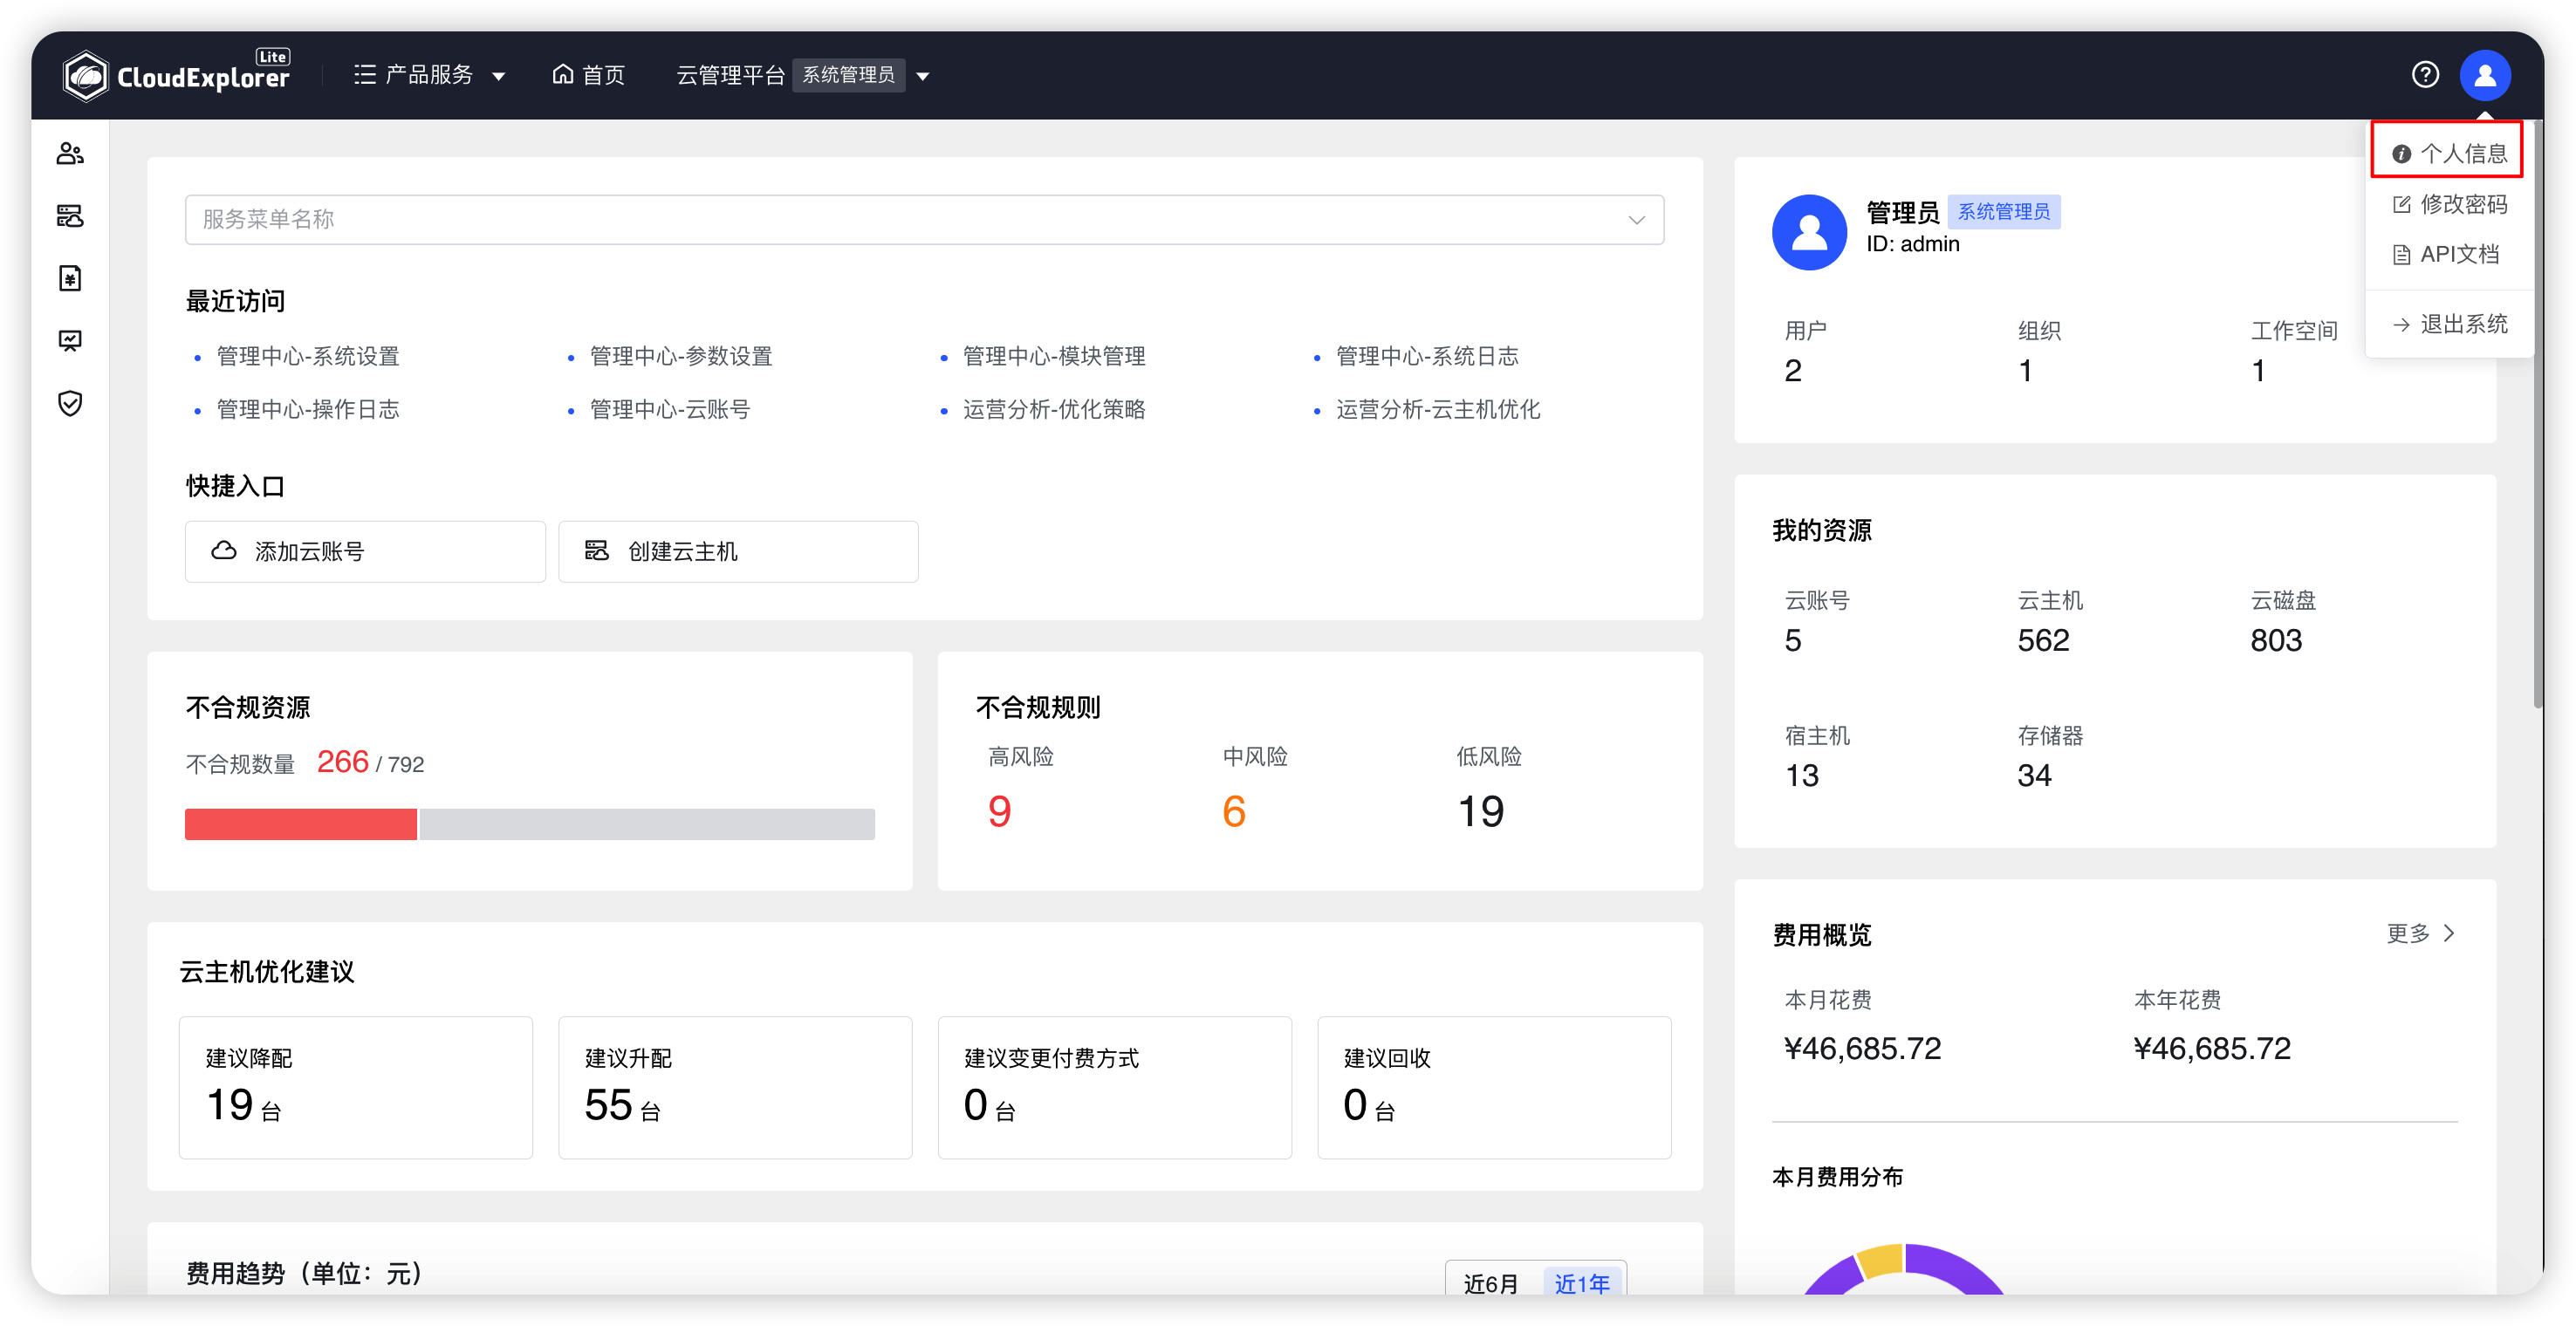The width and height of the screenshot is (2576, 1326).
Task: Click the 中风险 count 6
Action: [x=1234, y=811]
